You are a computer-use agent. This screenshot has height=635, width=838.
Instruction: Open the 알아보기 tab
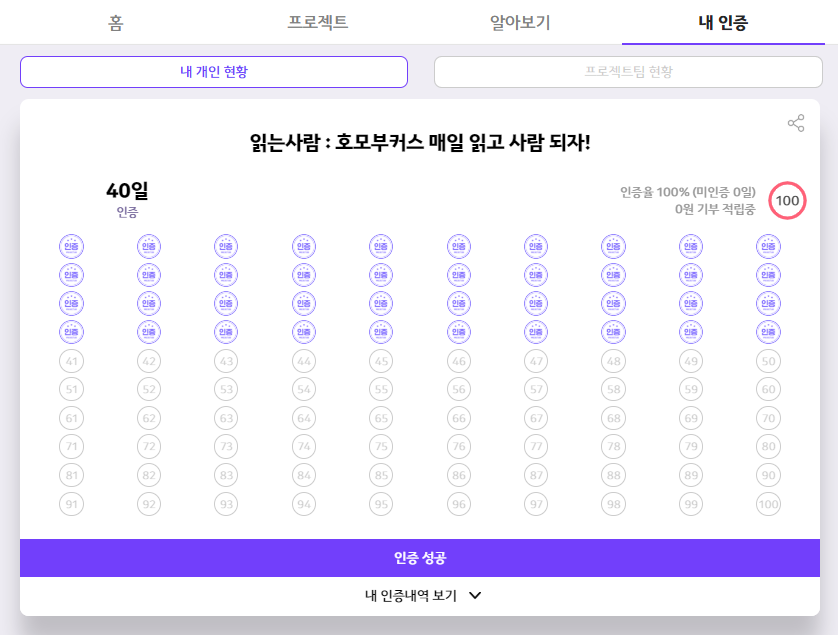click(x=520, y=22)
